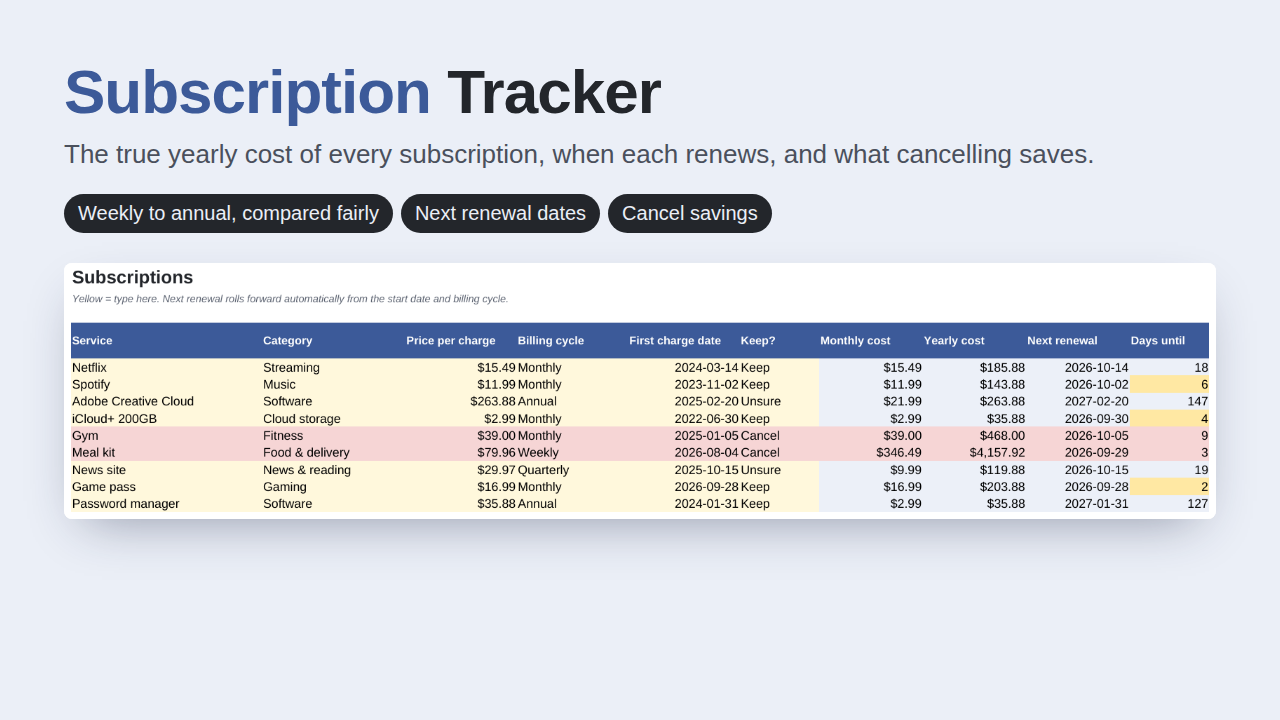The width and height of the screenshot is (1280, 720).
Task: Click the 'Monthly cost' column header
Action: coord(871,341)
